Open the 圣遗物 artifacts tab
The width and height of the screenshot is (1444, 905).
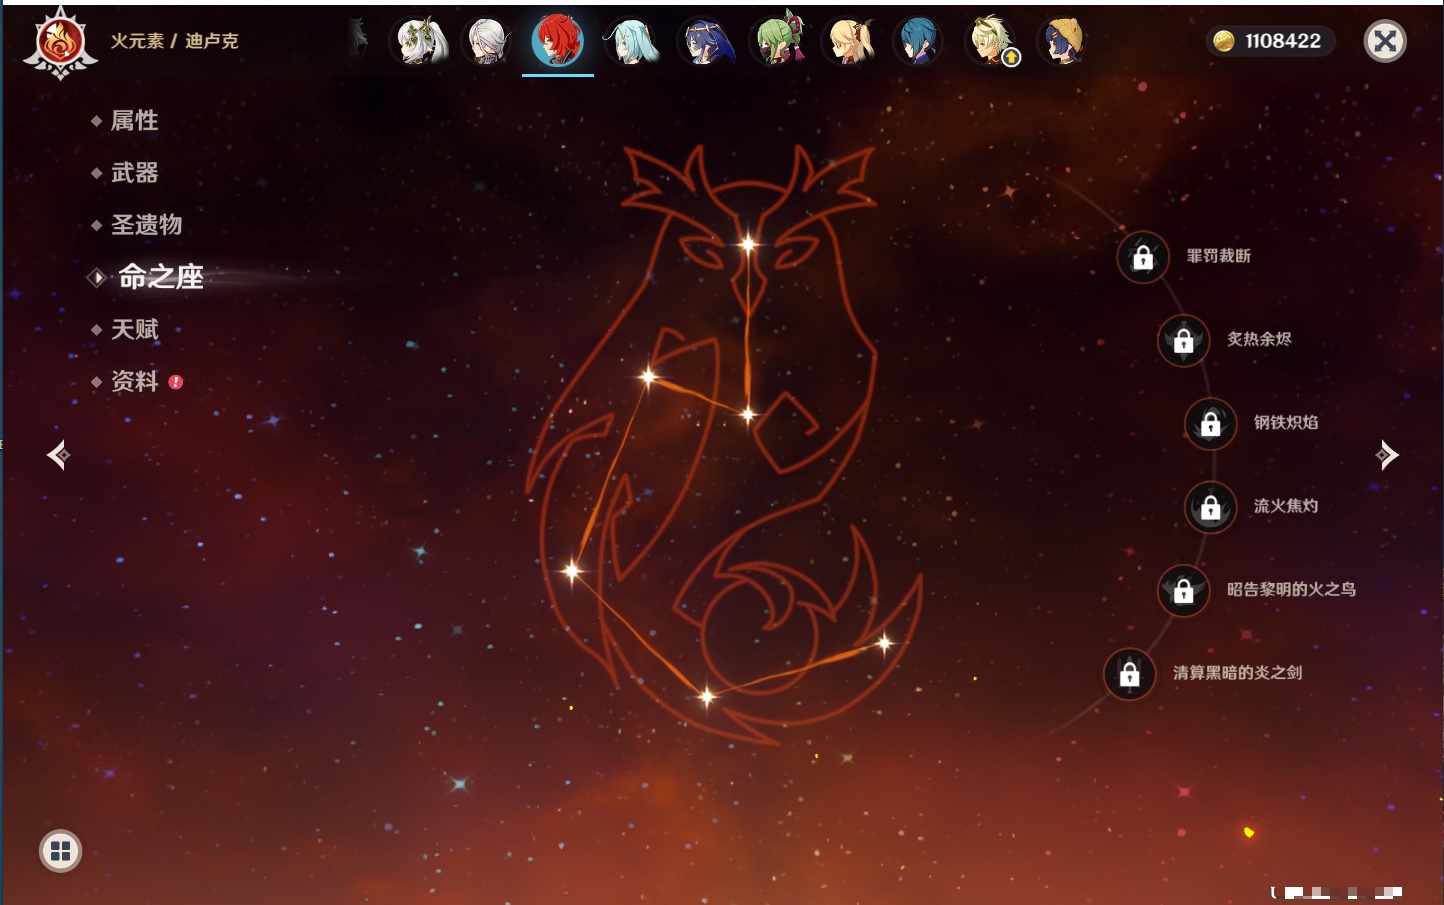tap(146, 225)
